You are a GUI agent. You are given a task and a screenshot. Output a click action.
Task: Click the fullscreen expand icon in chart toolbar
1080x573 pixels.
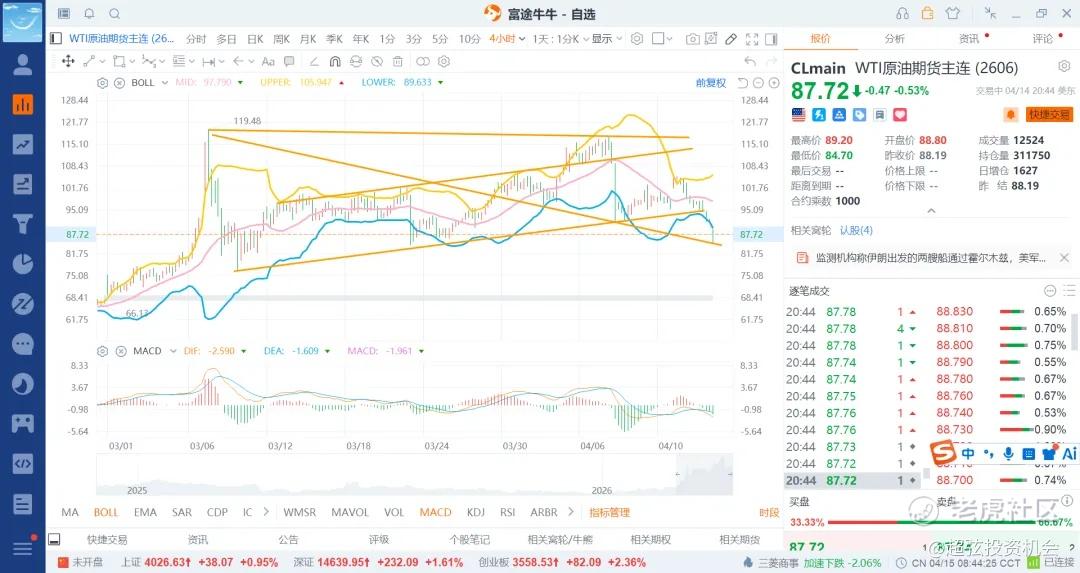752,39
